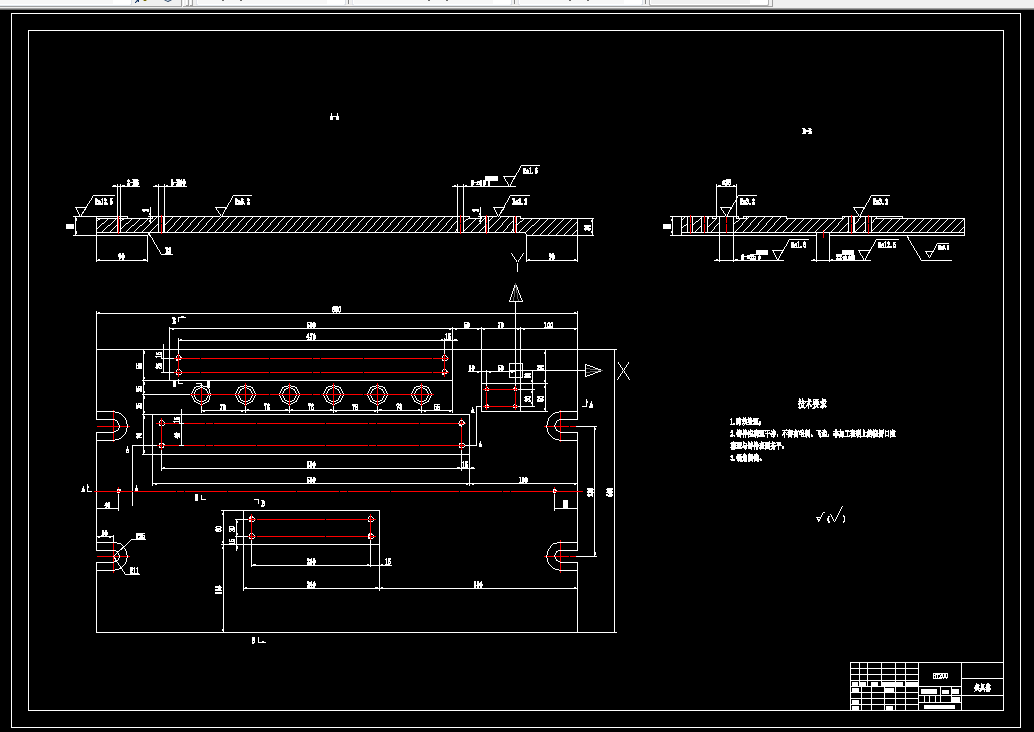Screen dimensions: 1034x732
Task: Click the third line of technical requirements
Action: [745, 458]
